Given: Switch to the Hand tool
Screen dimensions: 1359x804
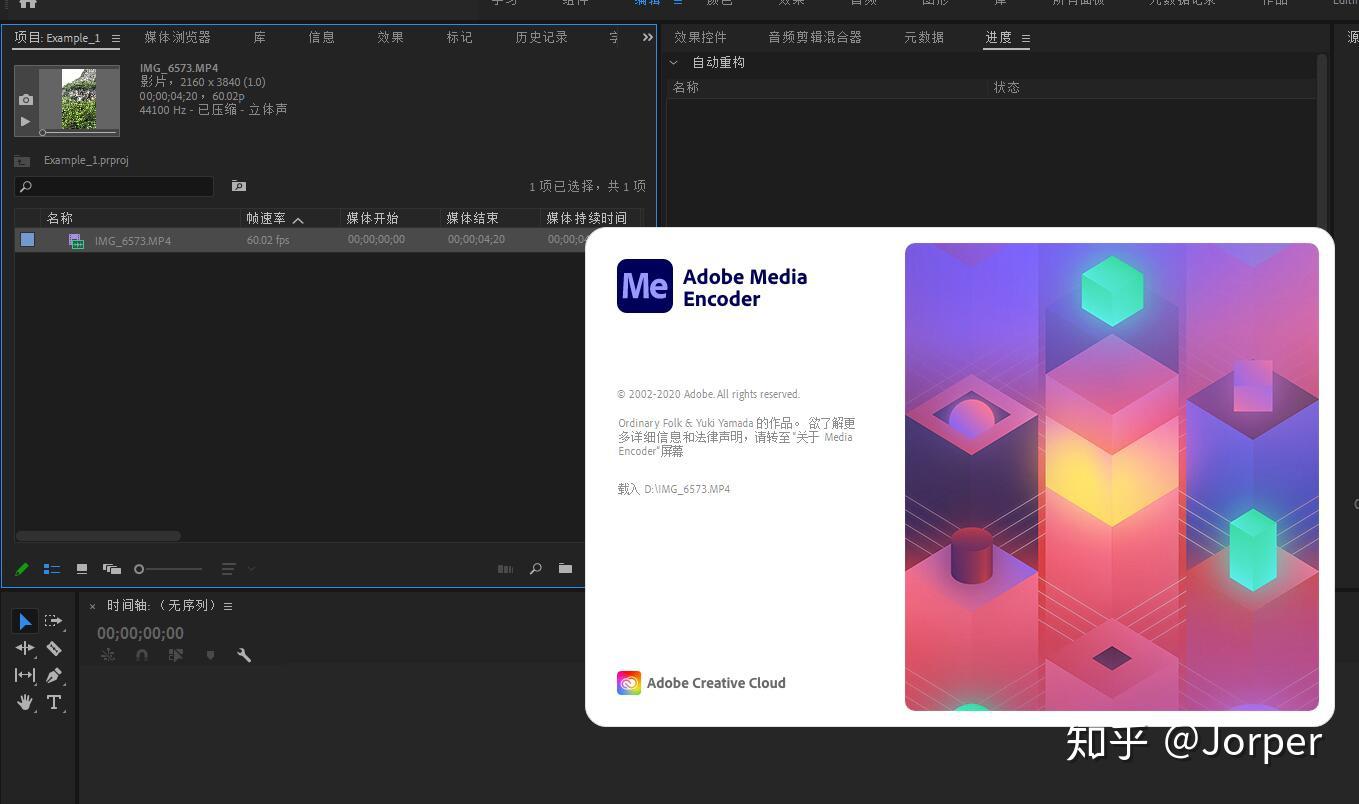Looking at the screenshot, I should (25, 702).
